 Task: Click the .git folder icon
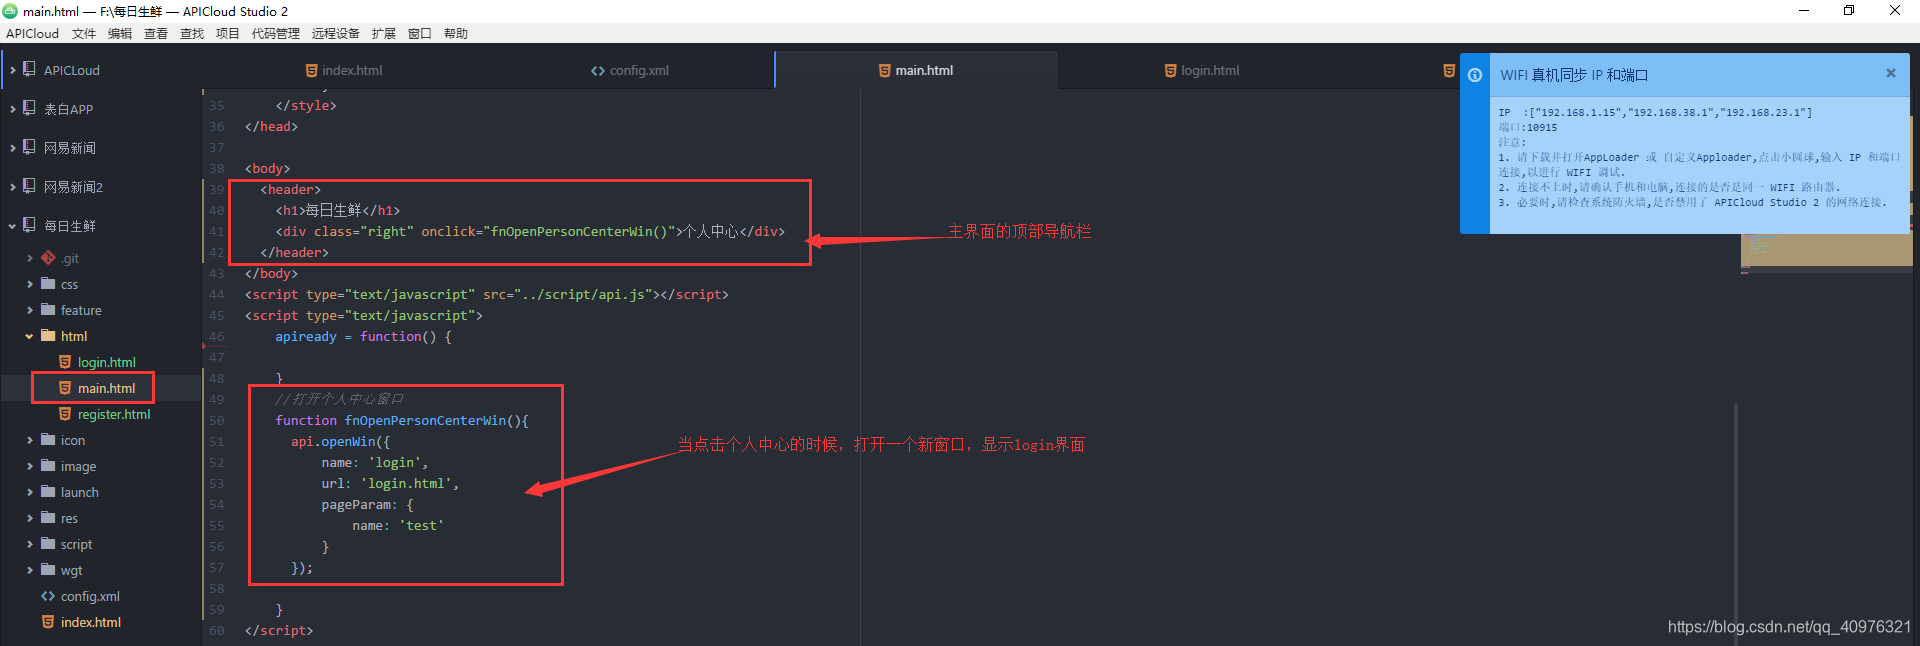48,258
